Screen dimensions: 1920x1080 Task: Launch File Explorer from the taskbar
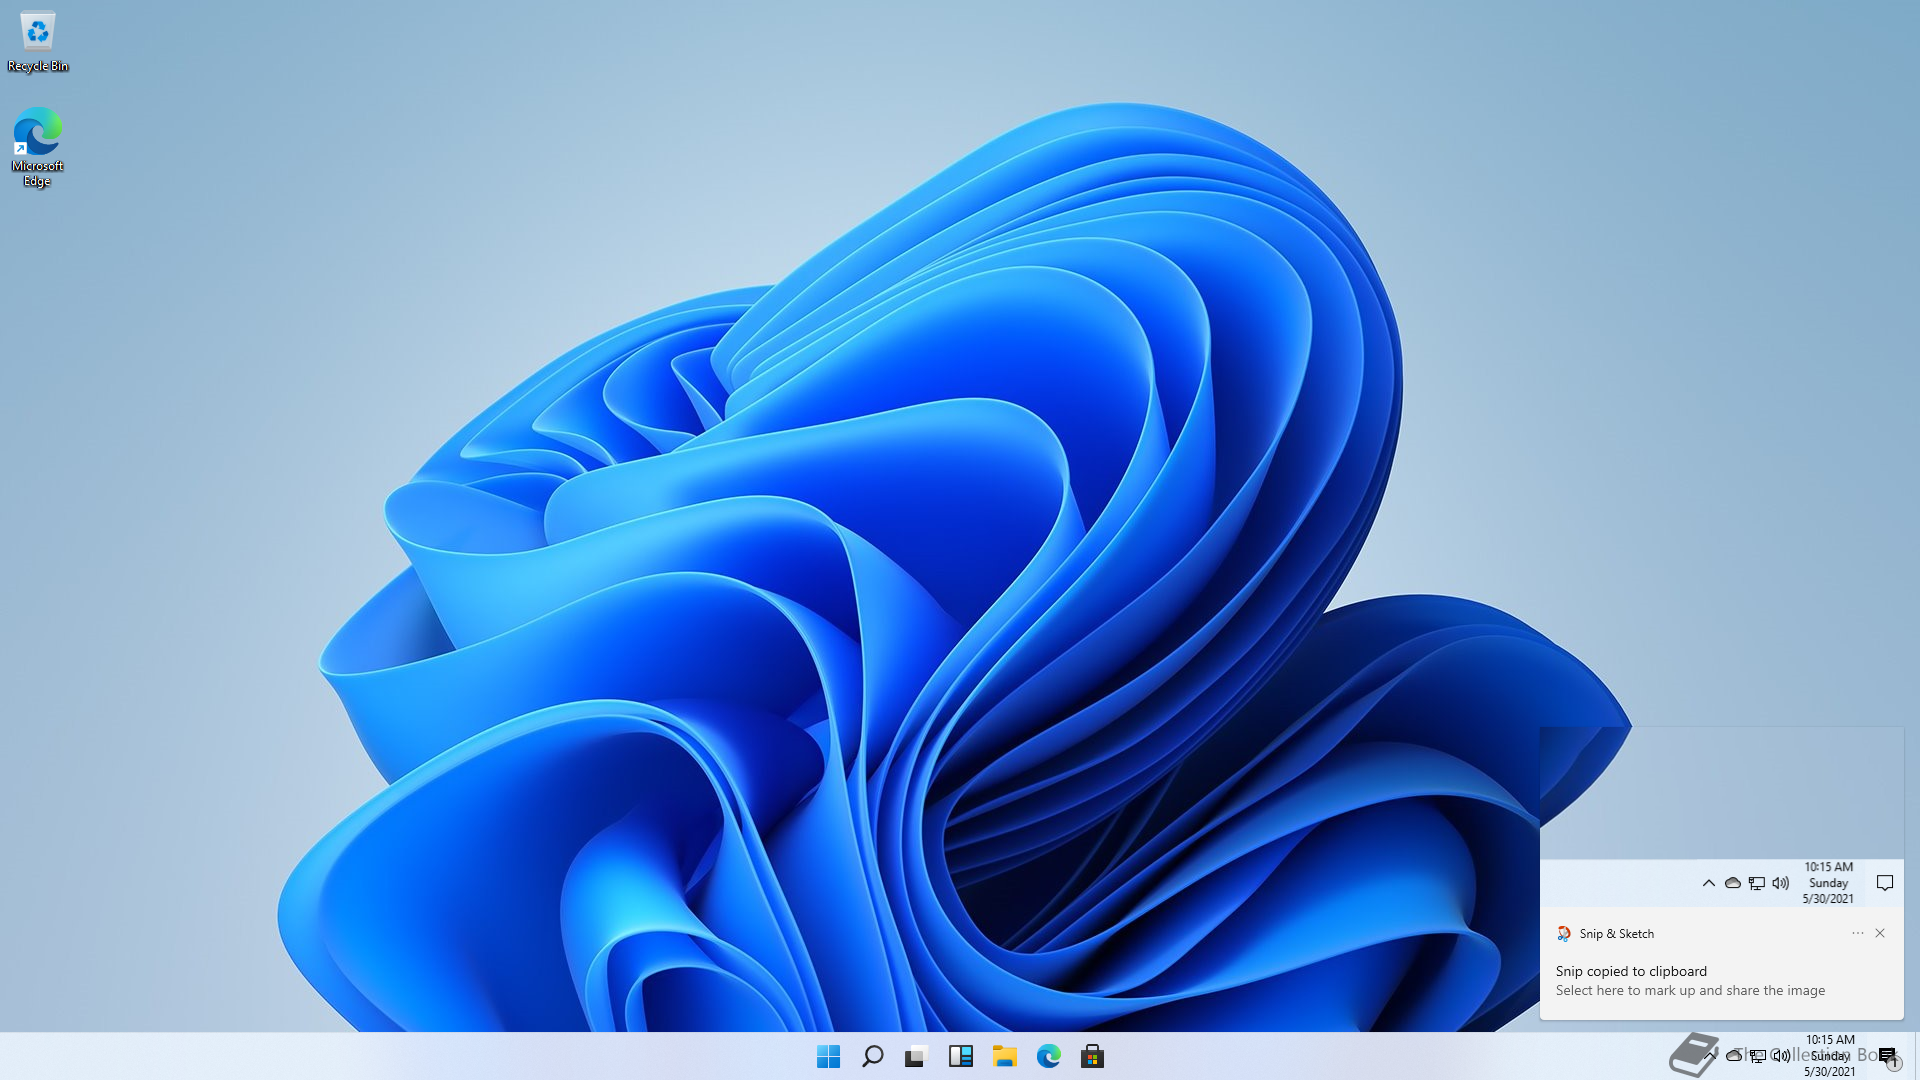[x=1004, y=1056]
